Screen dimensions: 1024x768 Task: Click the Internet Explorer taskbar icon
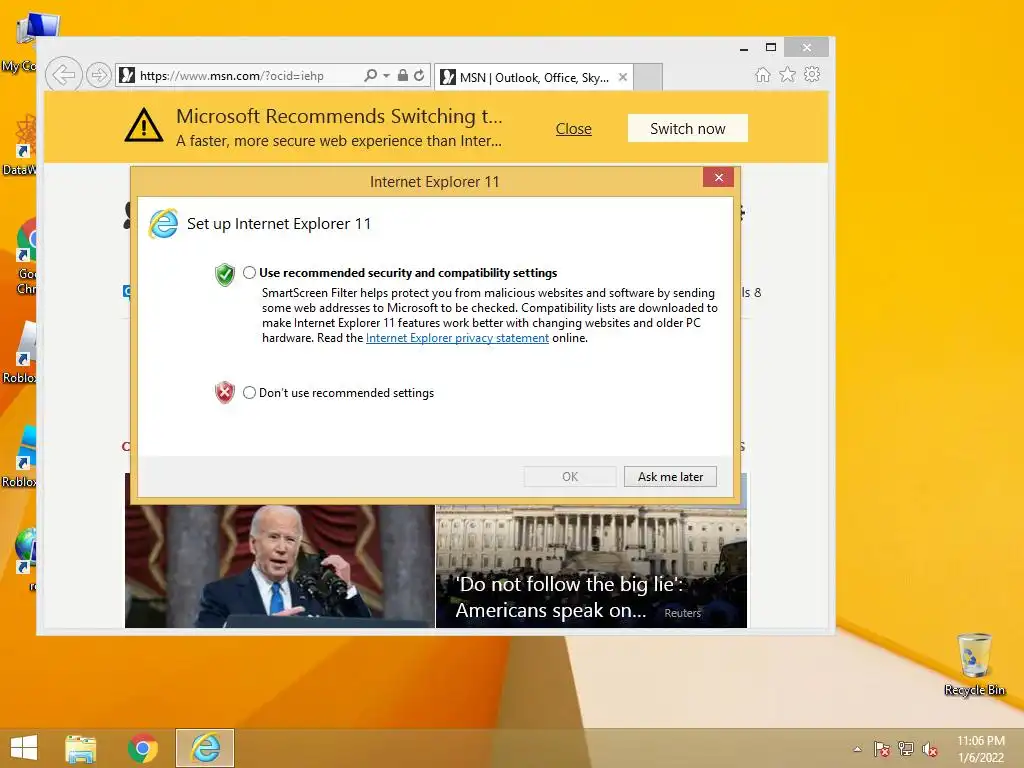click(205, 748)
